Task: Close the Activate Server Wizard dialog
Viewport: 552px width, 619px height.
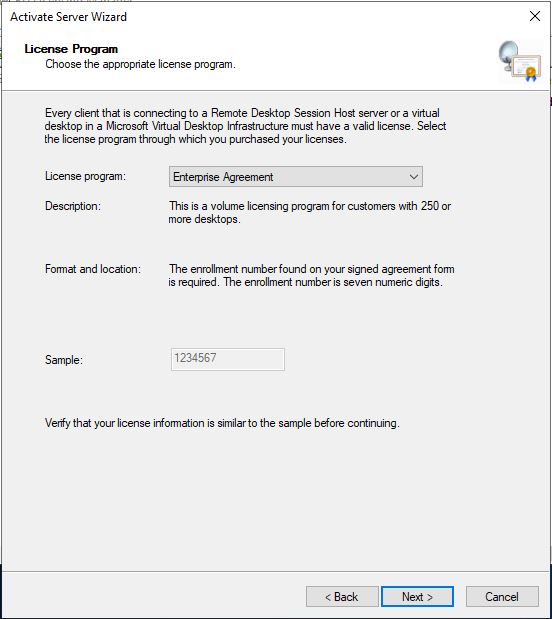Action: [535, 16]
